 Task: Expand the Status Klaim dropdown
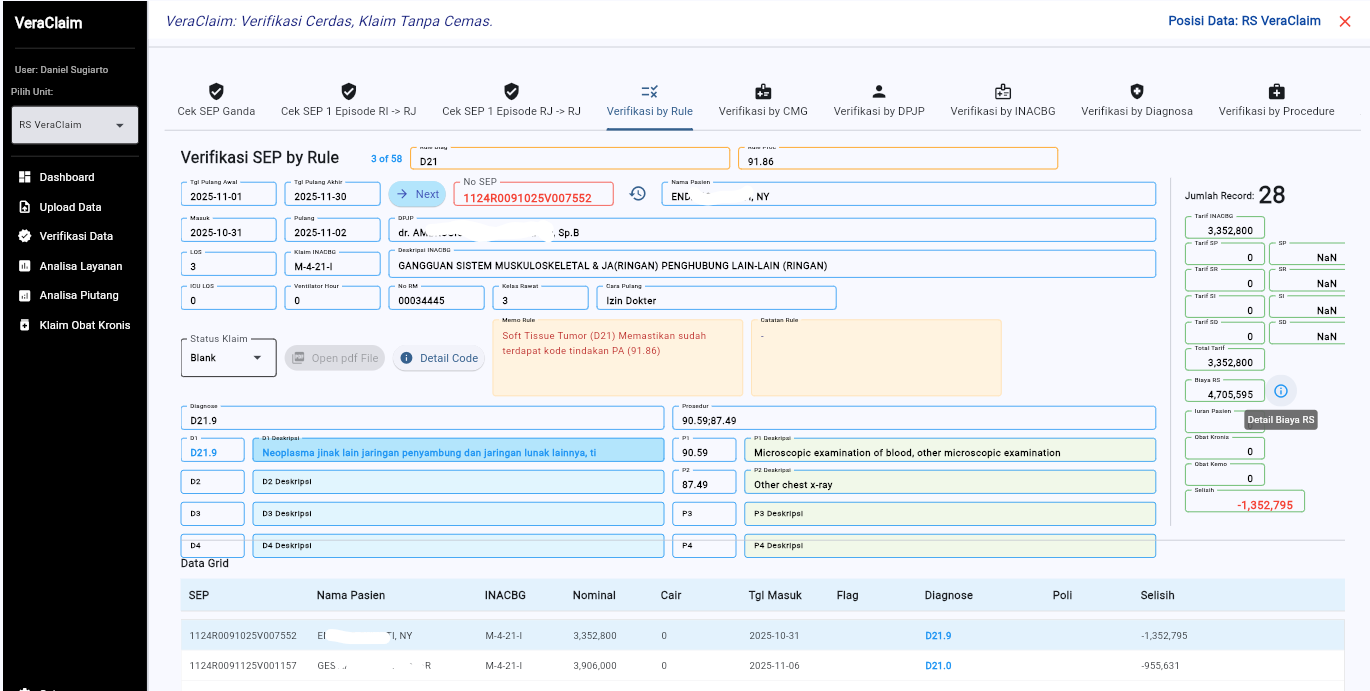[228, 357]
